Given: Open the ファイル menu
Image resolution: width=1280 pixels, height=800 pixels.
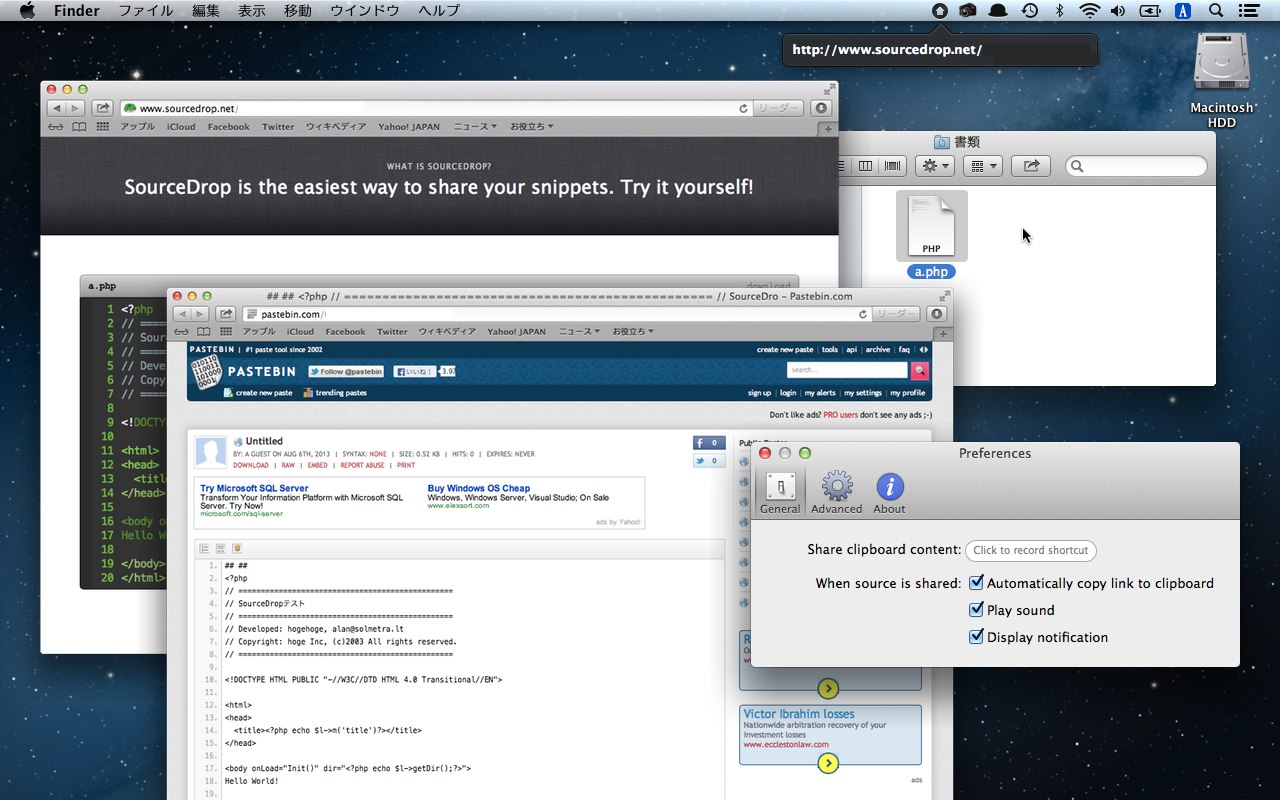Looking at the screenshot, I should (x=146, y=11).
